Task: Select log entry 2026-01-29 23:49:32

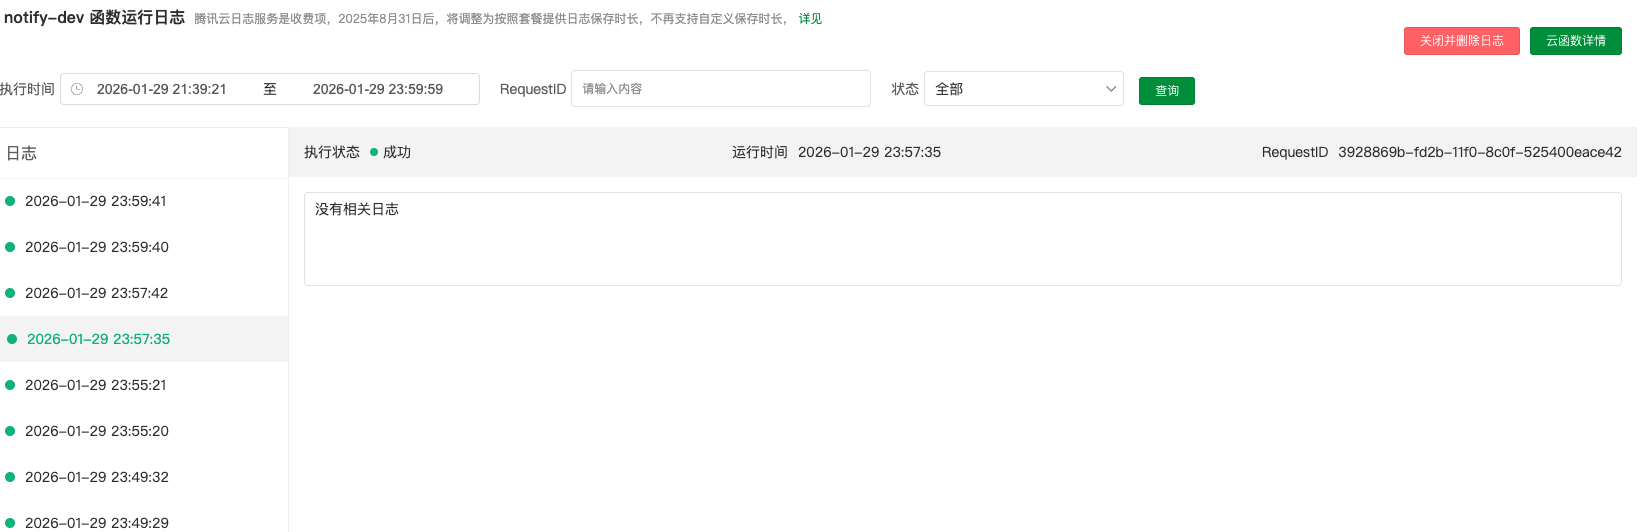Action: tap(97, 477)
